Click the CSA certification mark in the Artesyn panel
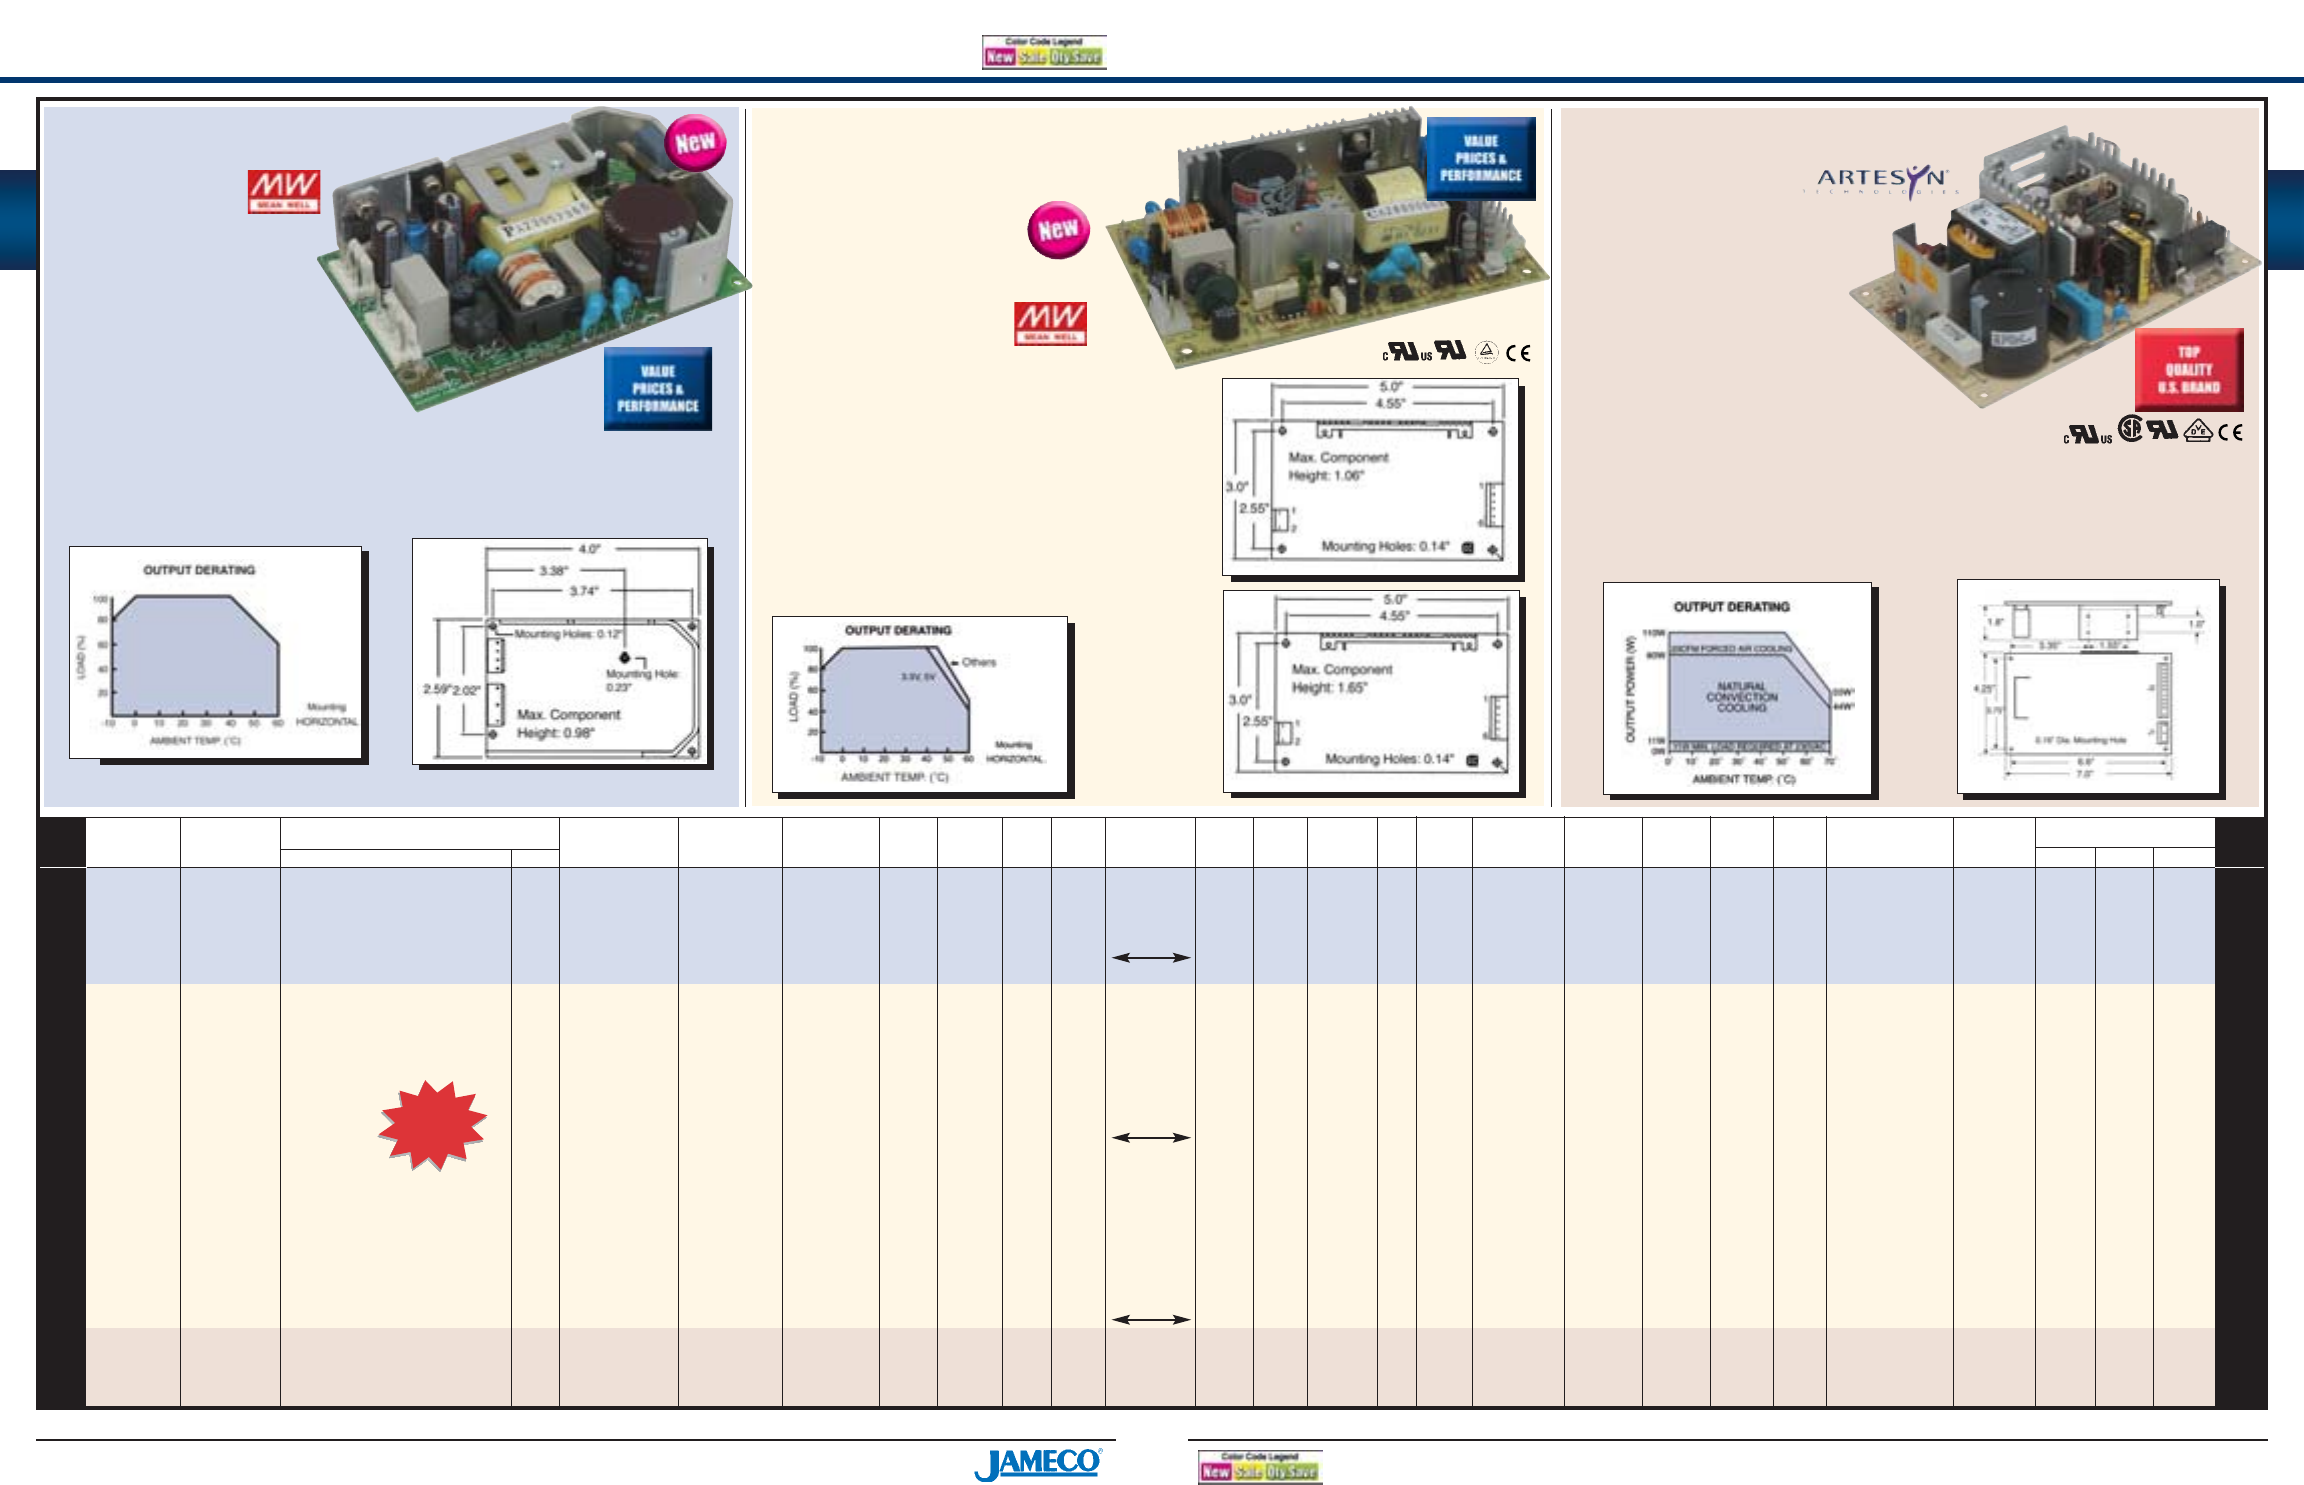 2131,430
